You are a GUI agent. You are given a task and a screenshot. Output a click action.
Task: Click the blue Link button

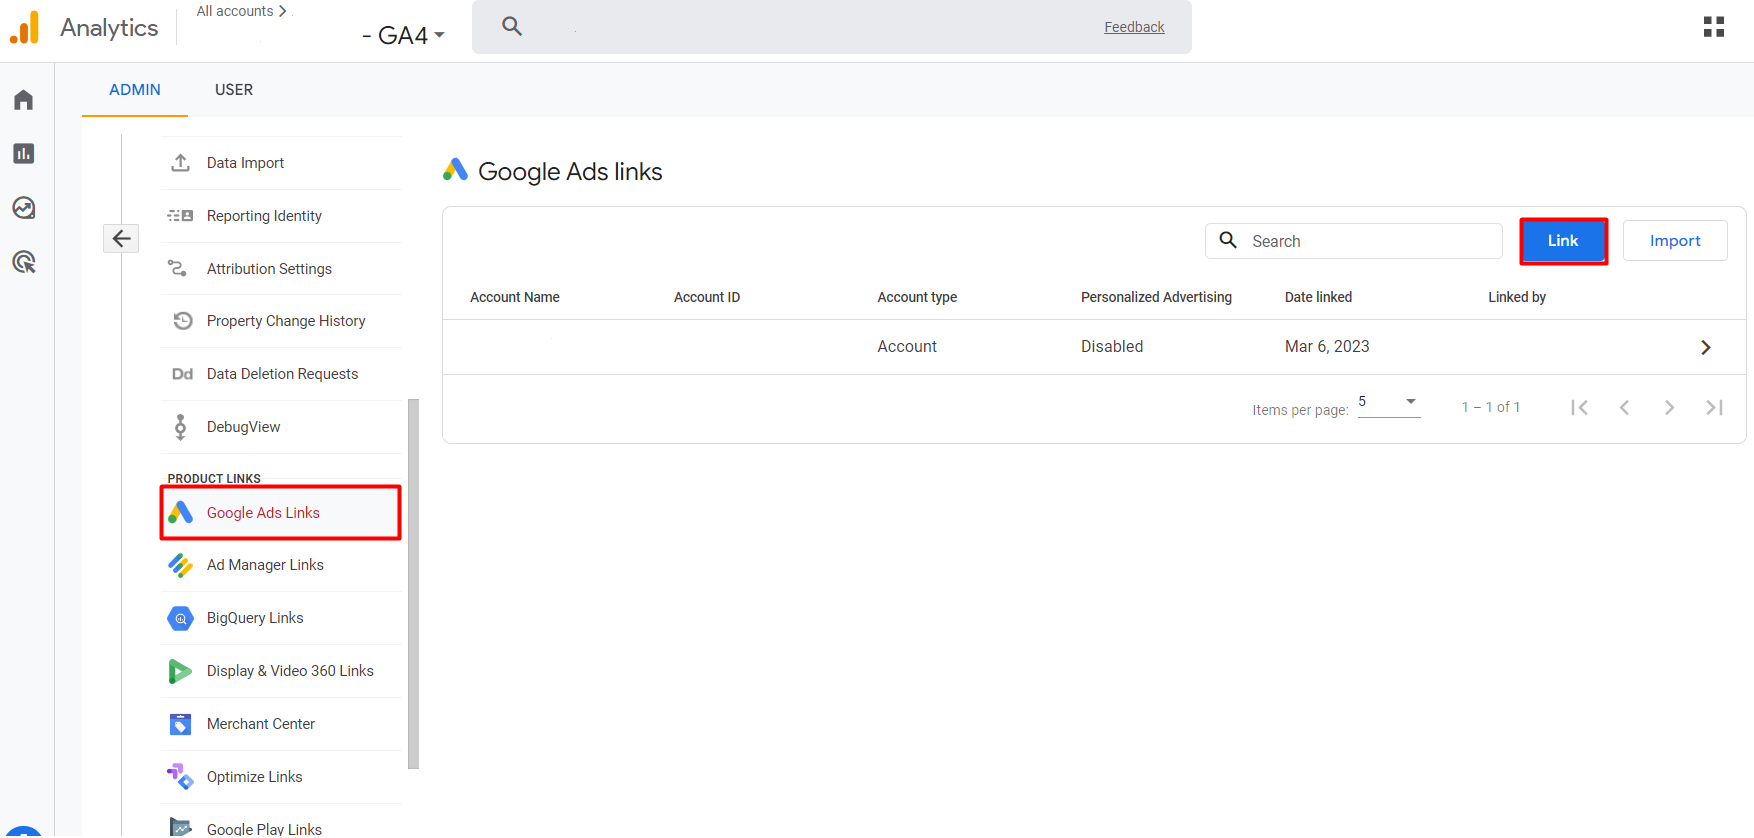click(1563, 241)
